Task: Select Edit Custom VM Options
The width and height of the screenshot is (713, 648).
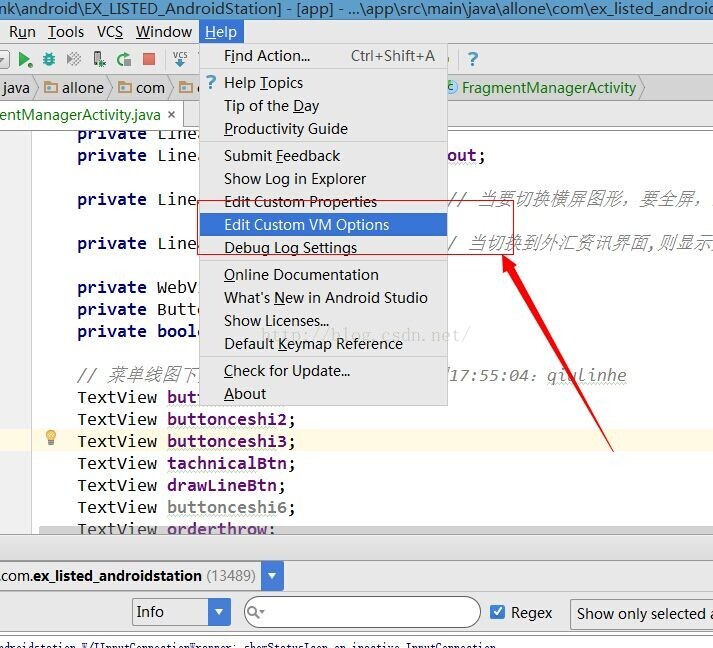Action: pos(323,225)
